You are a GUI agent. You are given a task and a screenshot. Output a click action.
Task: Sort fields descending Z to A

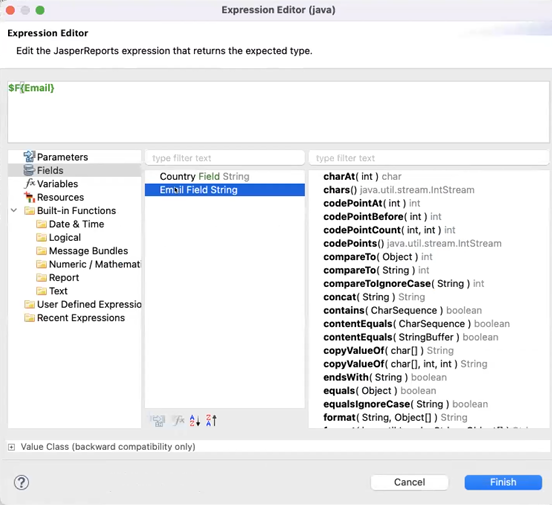[x=211, y=420]
